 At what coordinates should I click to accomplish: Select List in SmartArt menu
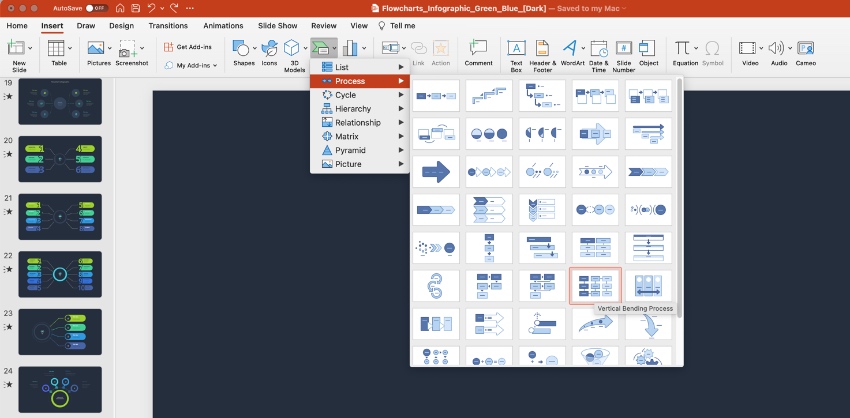(360, 67)
